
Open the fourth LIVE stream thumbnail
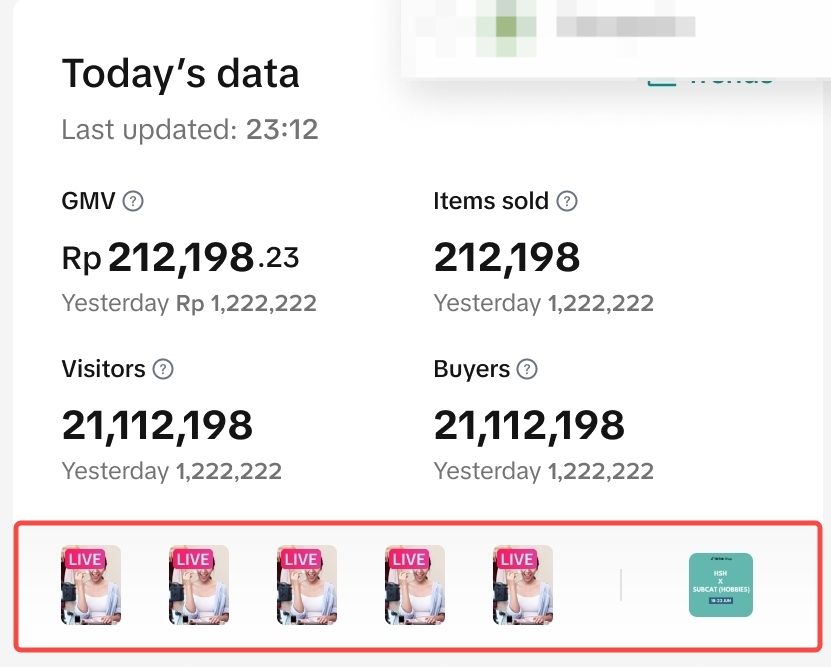click(x=415, y=585)
